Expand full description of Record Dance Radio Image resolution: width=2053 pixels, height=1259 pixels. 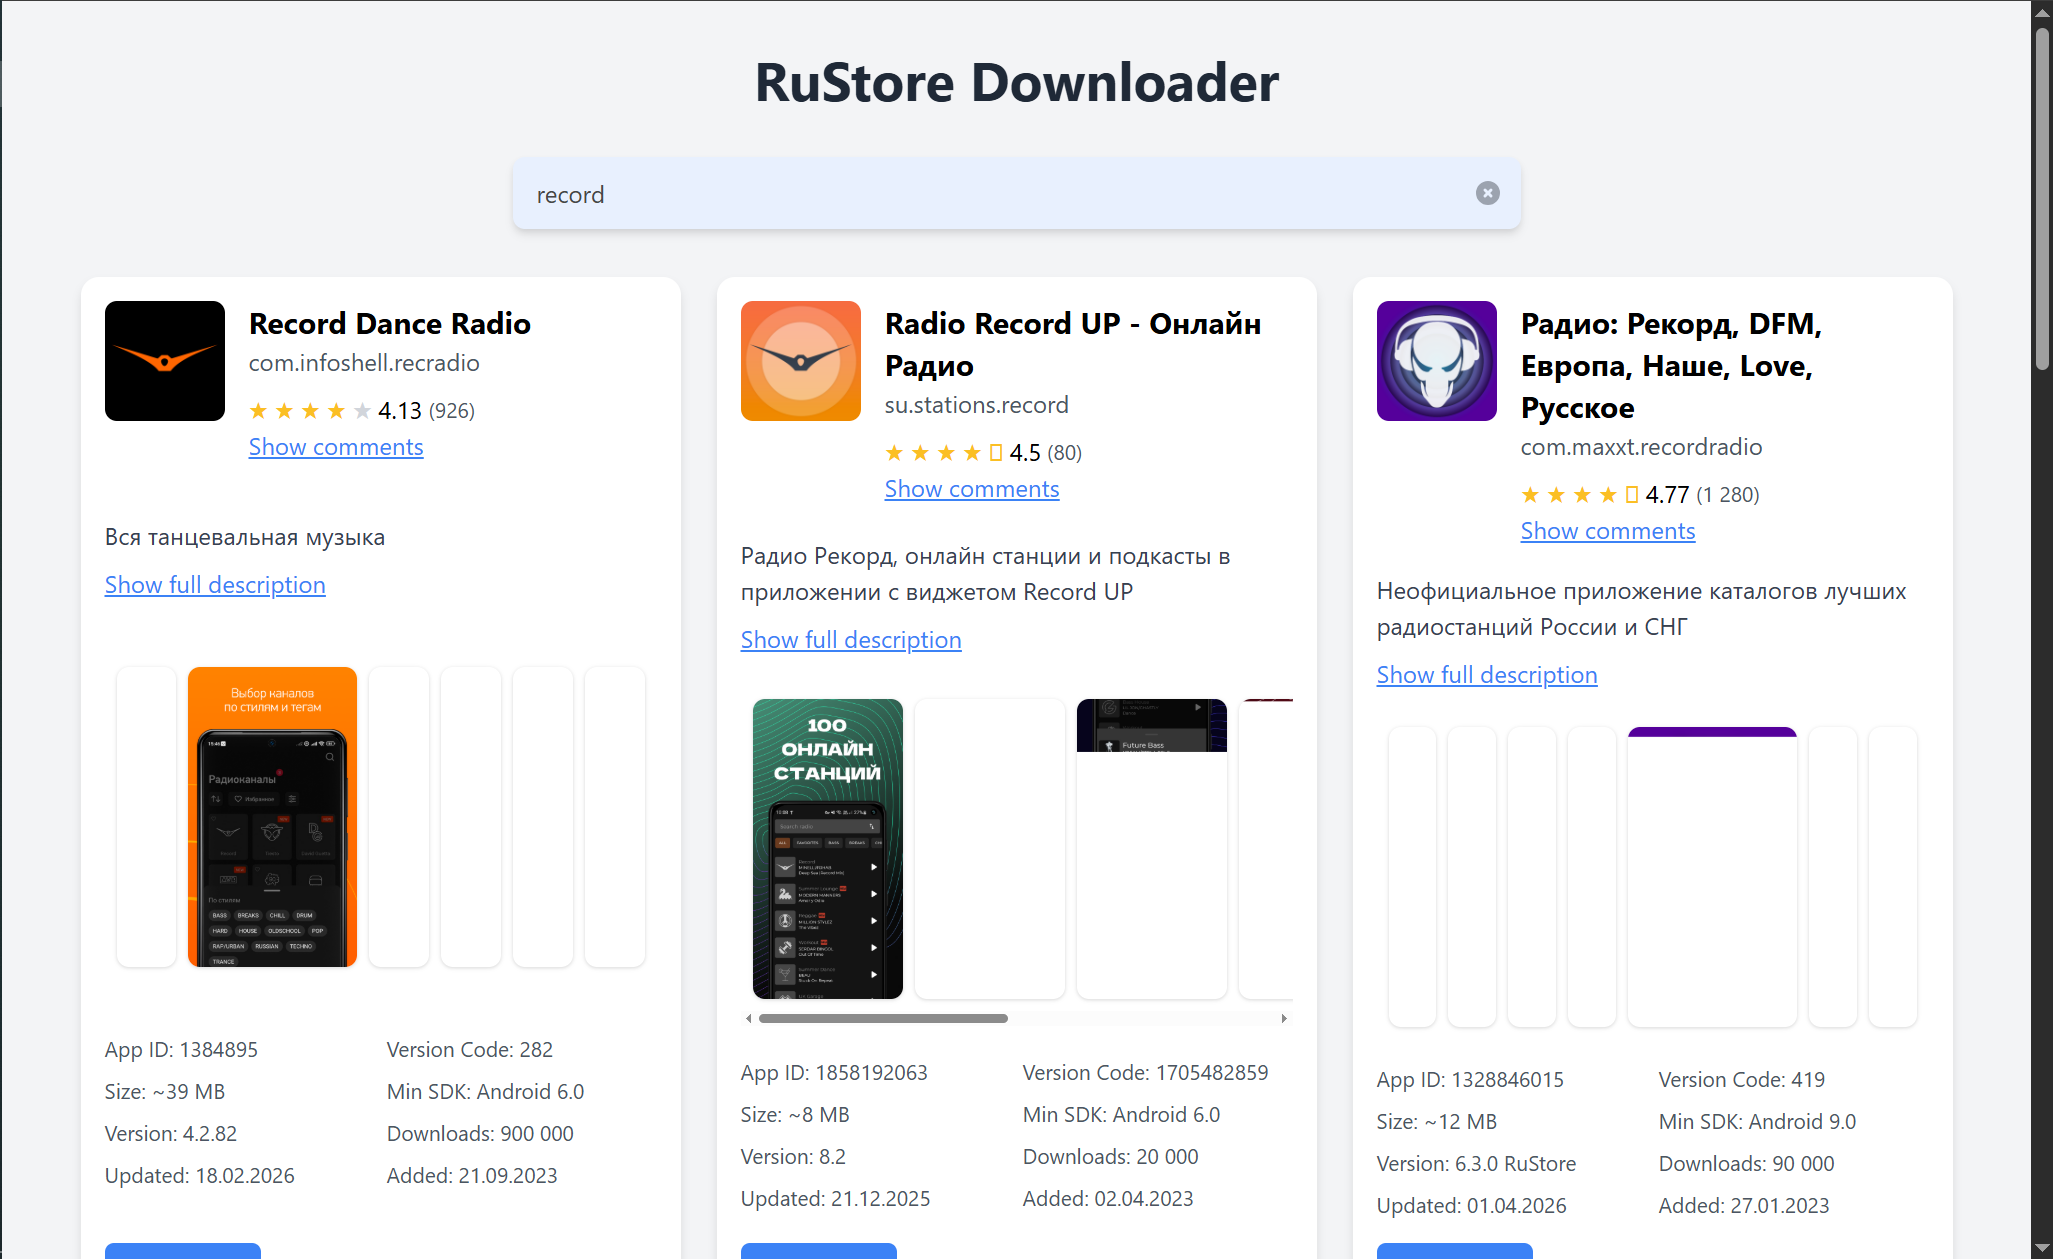[215, 585]
